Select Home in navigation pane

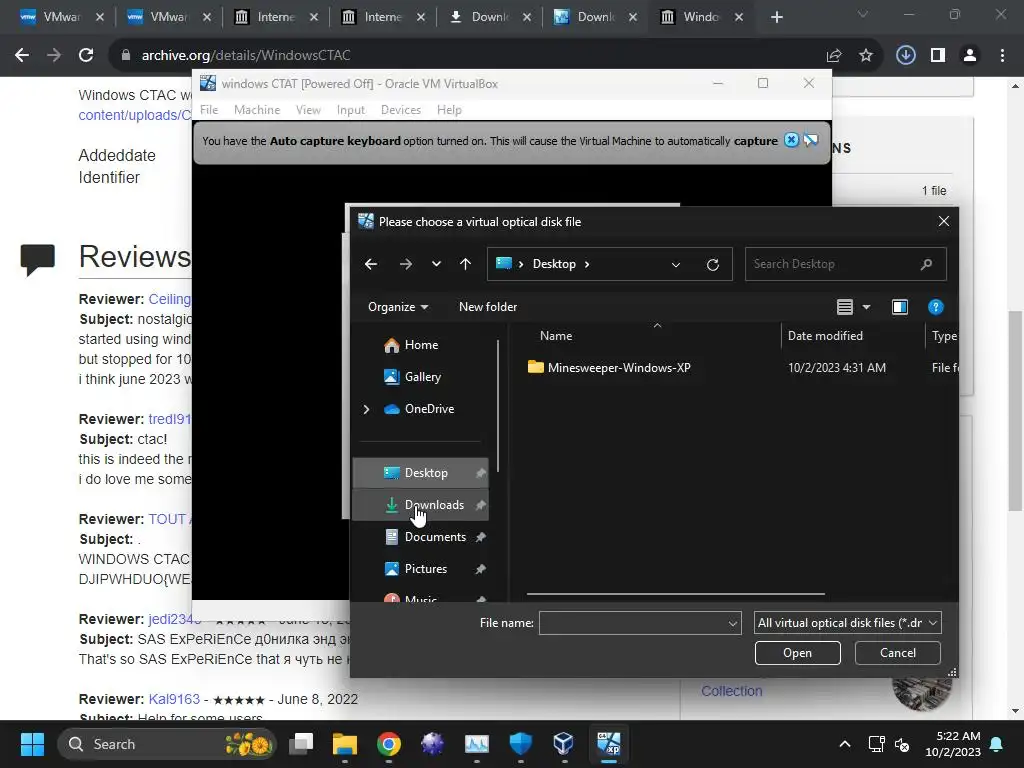click(x=421, y=345)
